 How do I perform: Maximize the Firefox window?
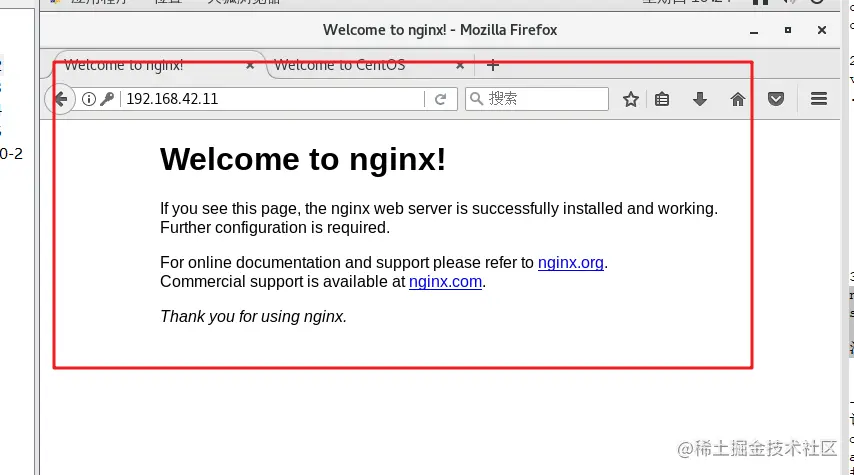pyautogui.click(x=788, y=30)
